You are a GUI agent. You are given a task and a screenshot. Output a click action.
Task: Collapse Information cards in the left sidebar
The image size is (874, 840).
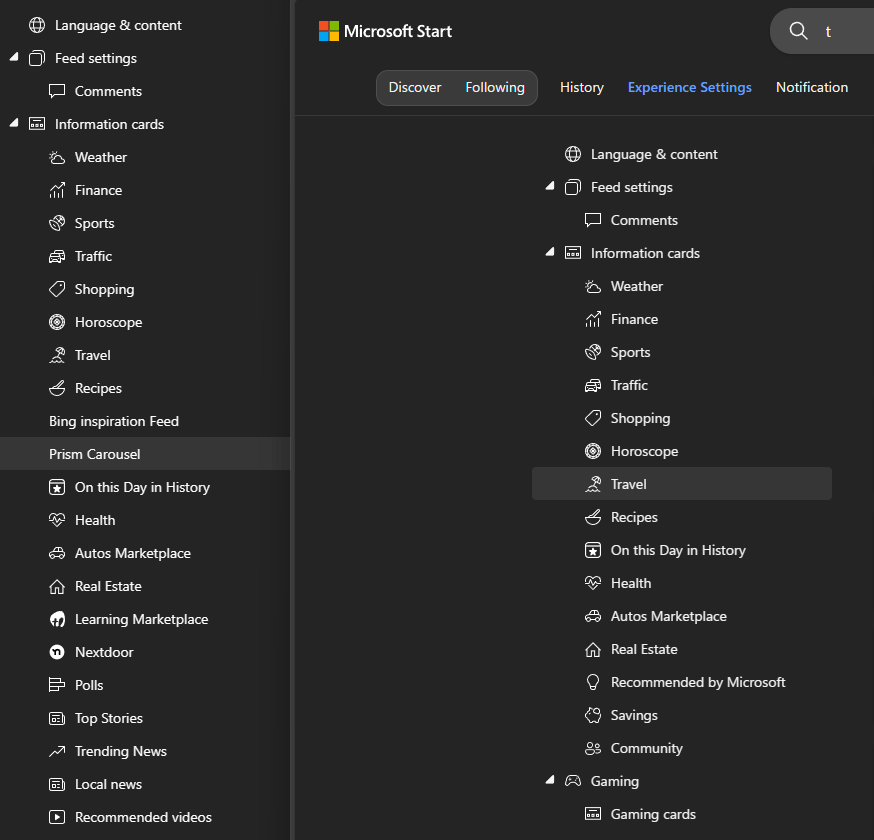(14, 123)
